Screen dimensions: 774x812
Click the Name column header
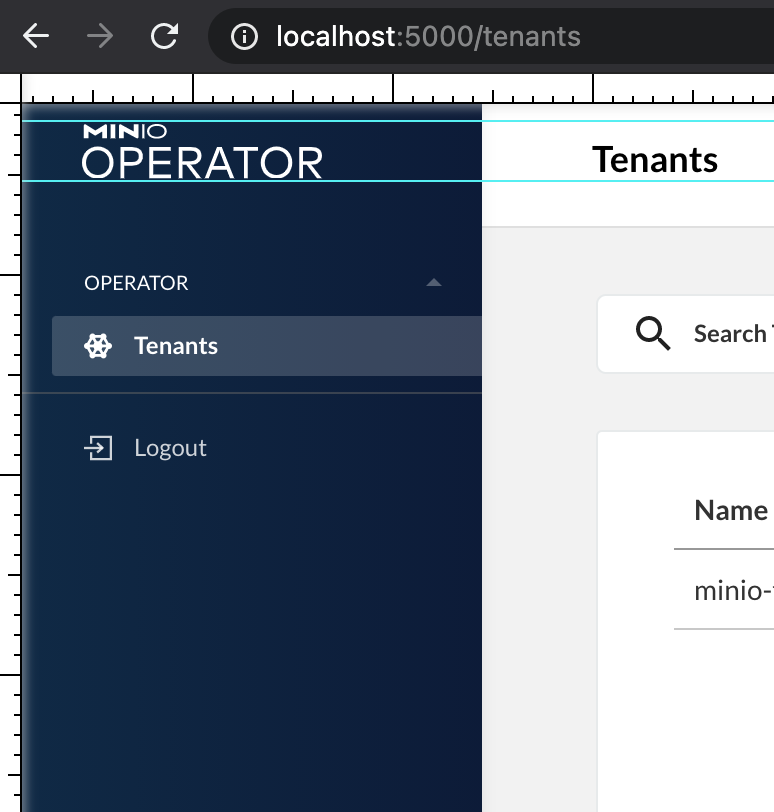(731, 511)
